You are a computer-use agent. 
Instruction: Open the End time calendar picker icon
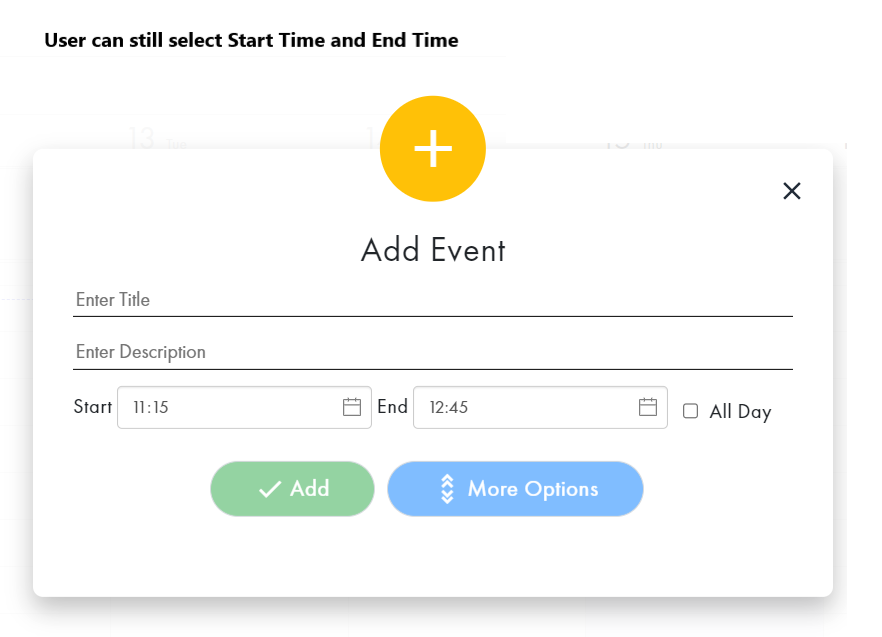click(x=649, y=407)
